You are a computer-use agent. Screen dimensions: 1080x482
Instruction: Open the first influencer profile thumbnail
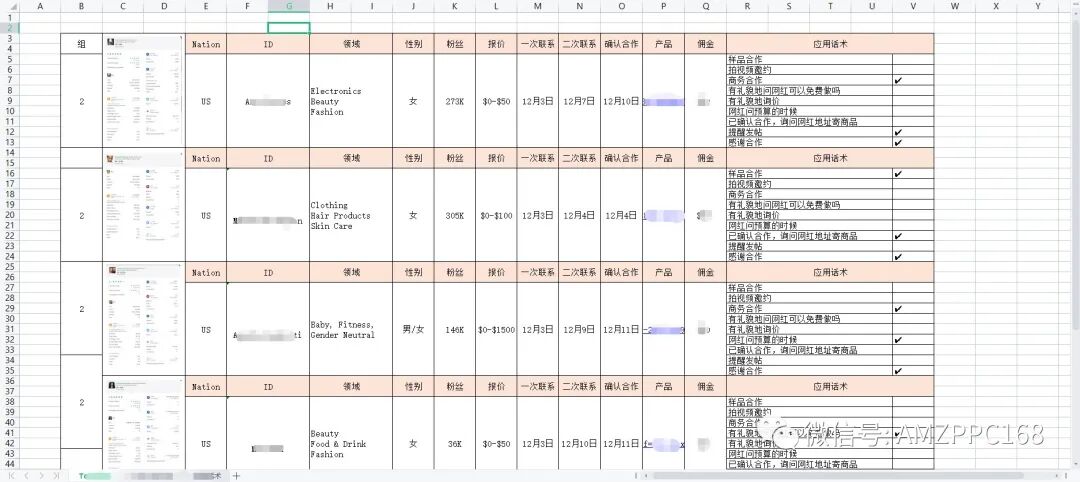(144, 90)
